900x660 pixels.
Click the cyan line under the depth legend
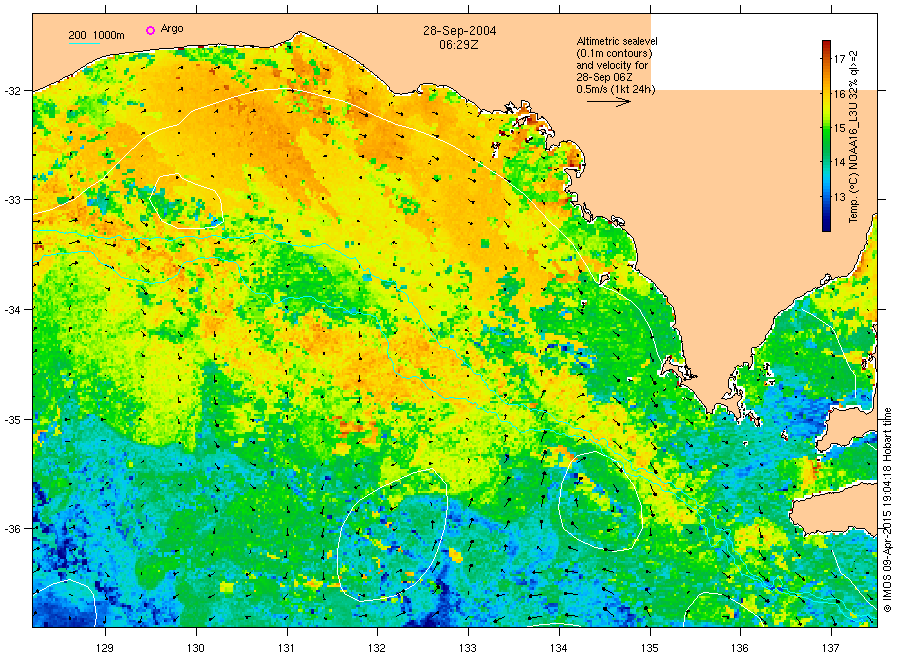coord(84,43)
